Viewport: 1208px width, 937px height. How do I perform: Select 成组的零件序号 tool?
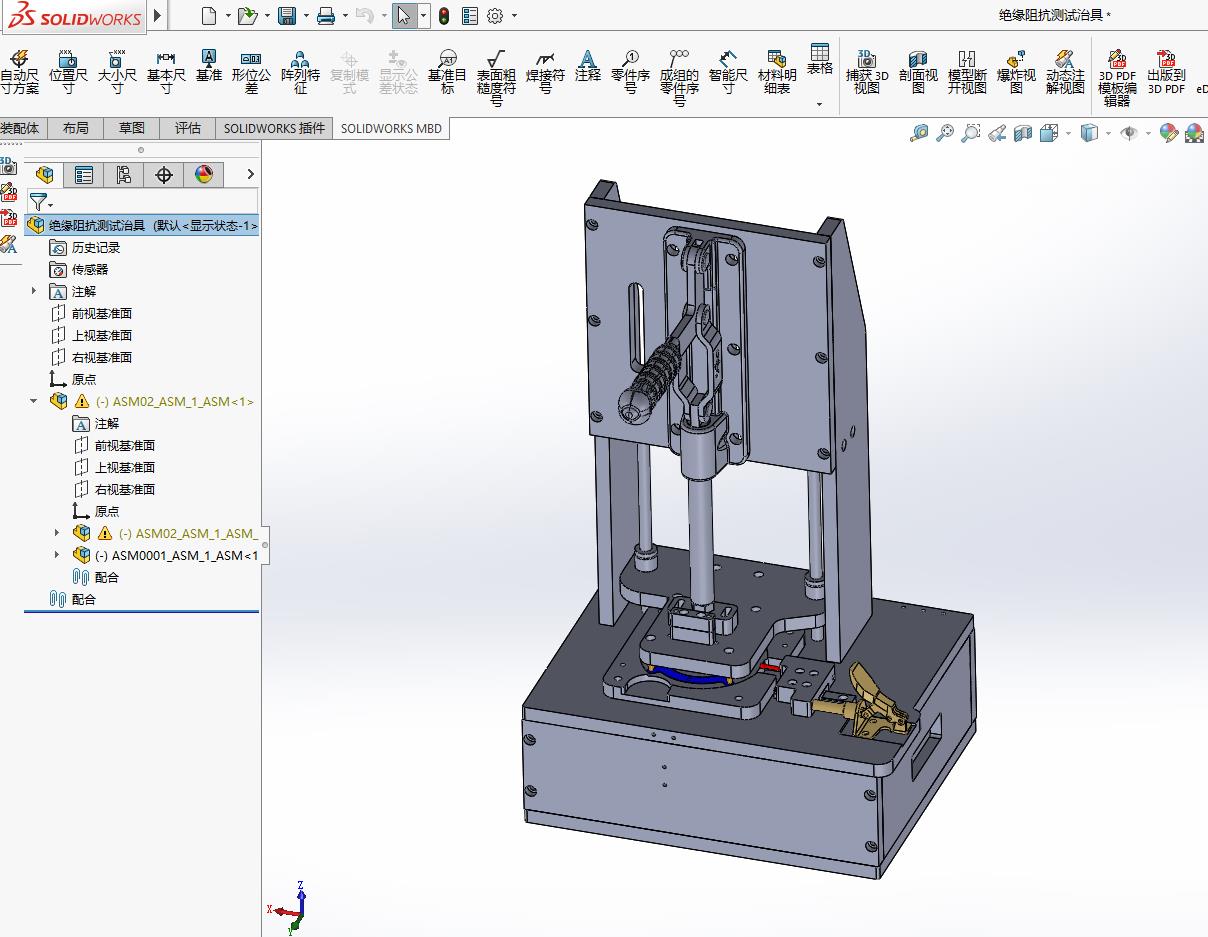tap(679, 78)
